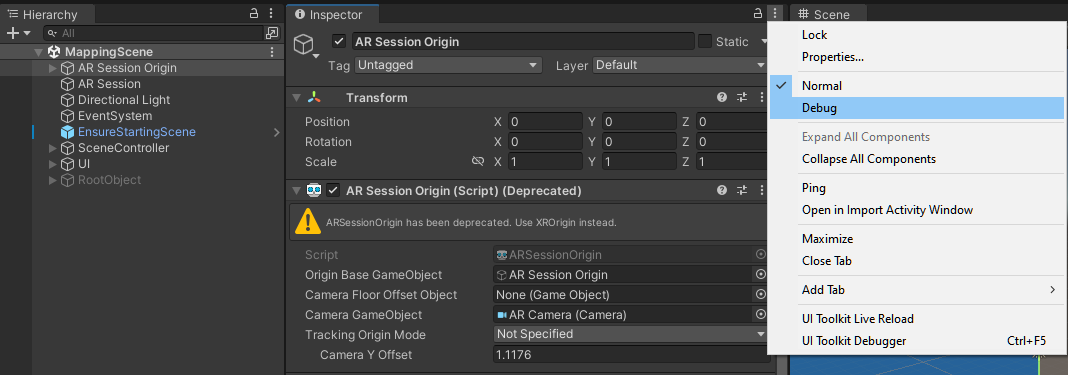Select Close Tab in the context menu
The height and width of the screenshot is (375, 1068).
coord(917,261)
